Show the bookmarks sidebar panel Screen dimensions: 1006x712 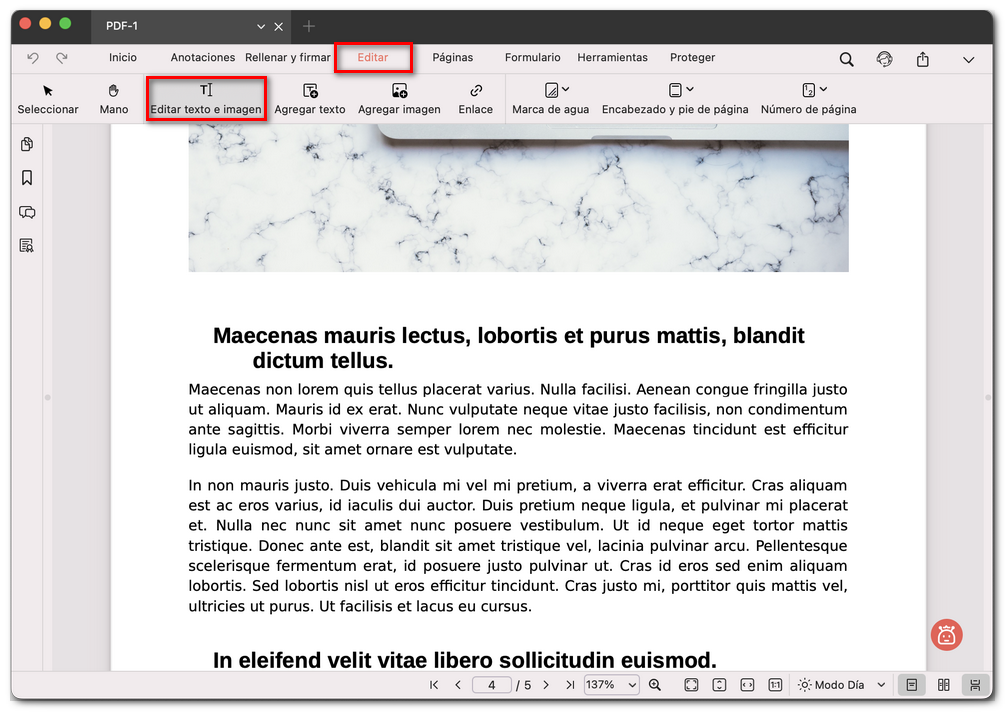[x=26, y=178]
